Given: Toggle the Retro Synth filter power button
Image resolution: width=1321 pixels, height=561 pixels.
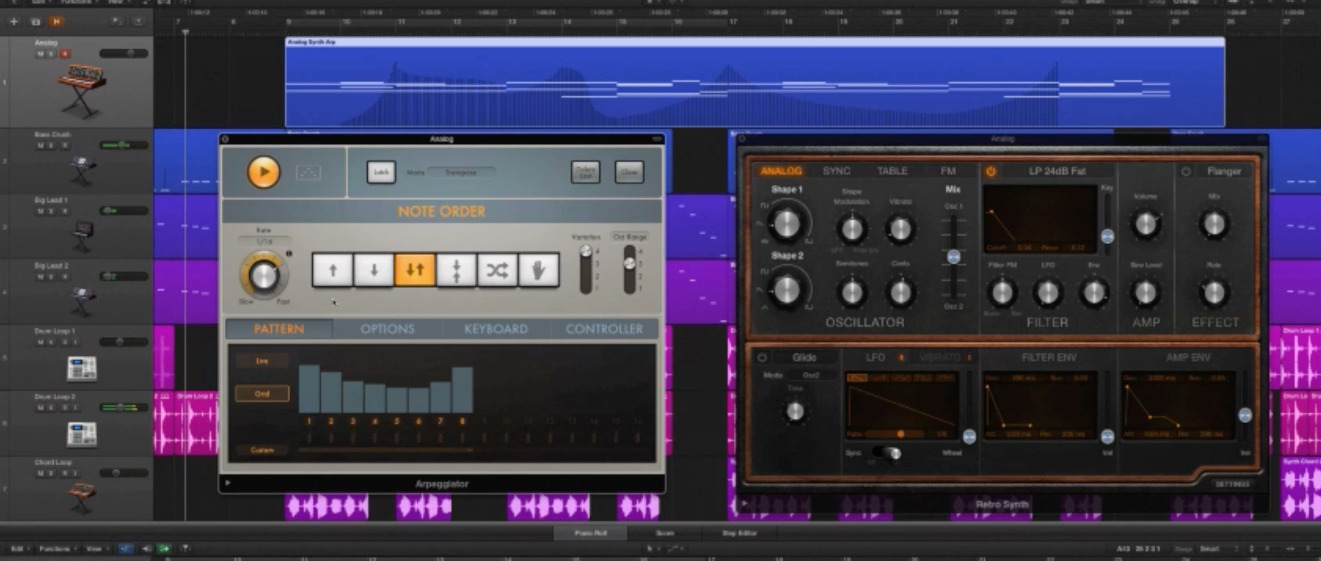Looking at the screenshot, I should (991, 171).
